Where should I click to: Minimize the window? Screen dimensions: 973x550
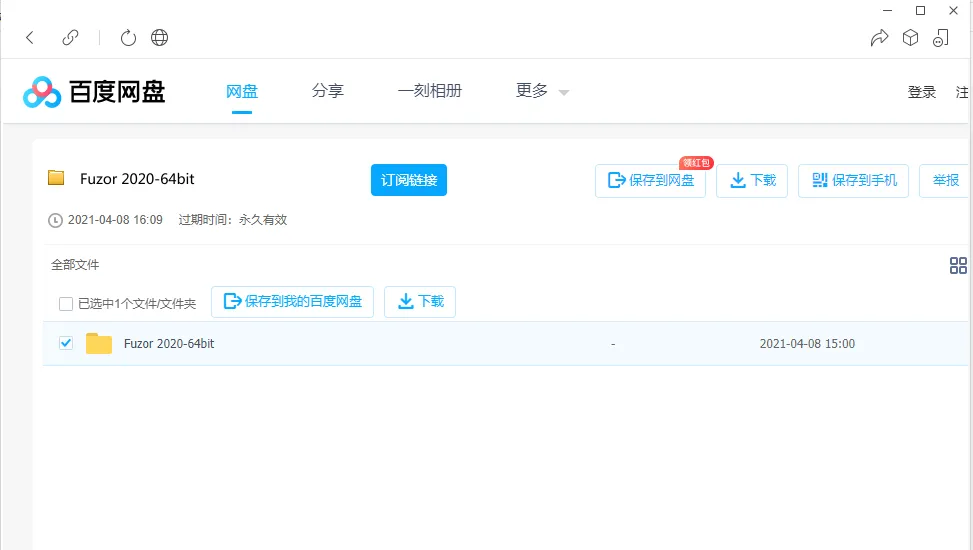[887, 11]
